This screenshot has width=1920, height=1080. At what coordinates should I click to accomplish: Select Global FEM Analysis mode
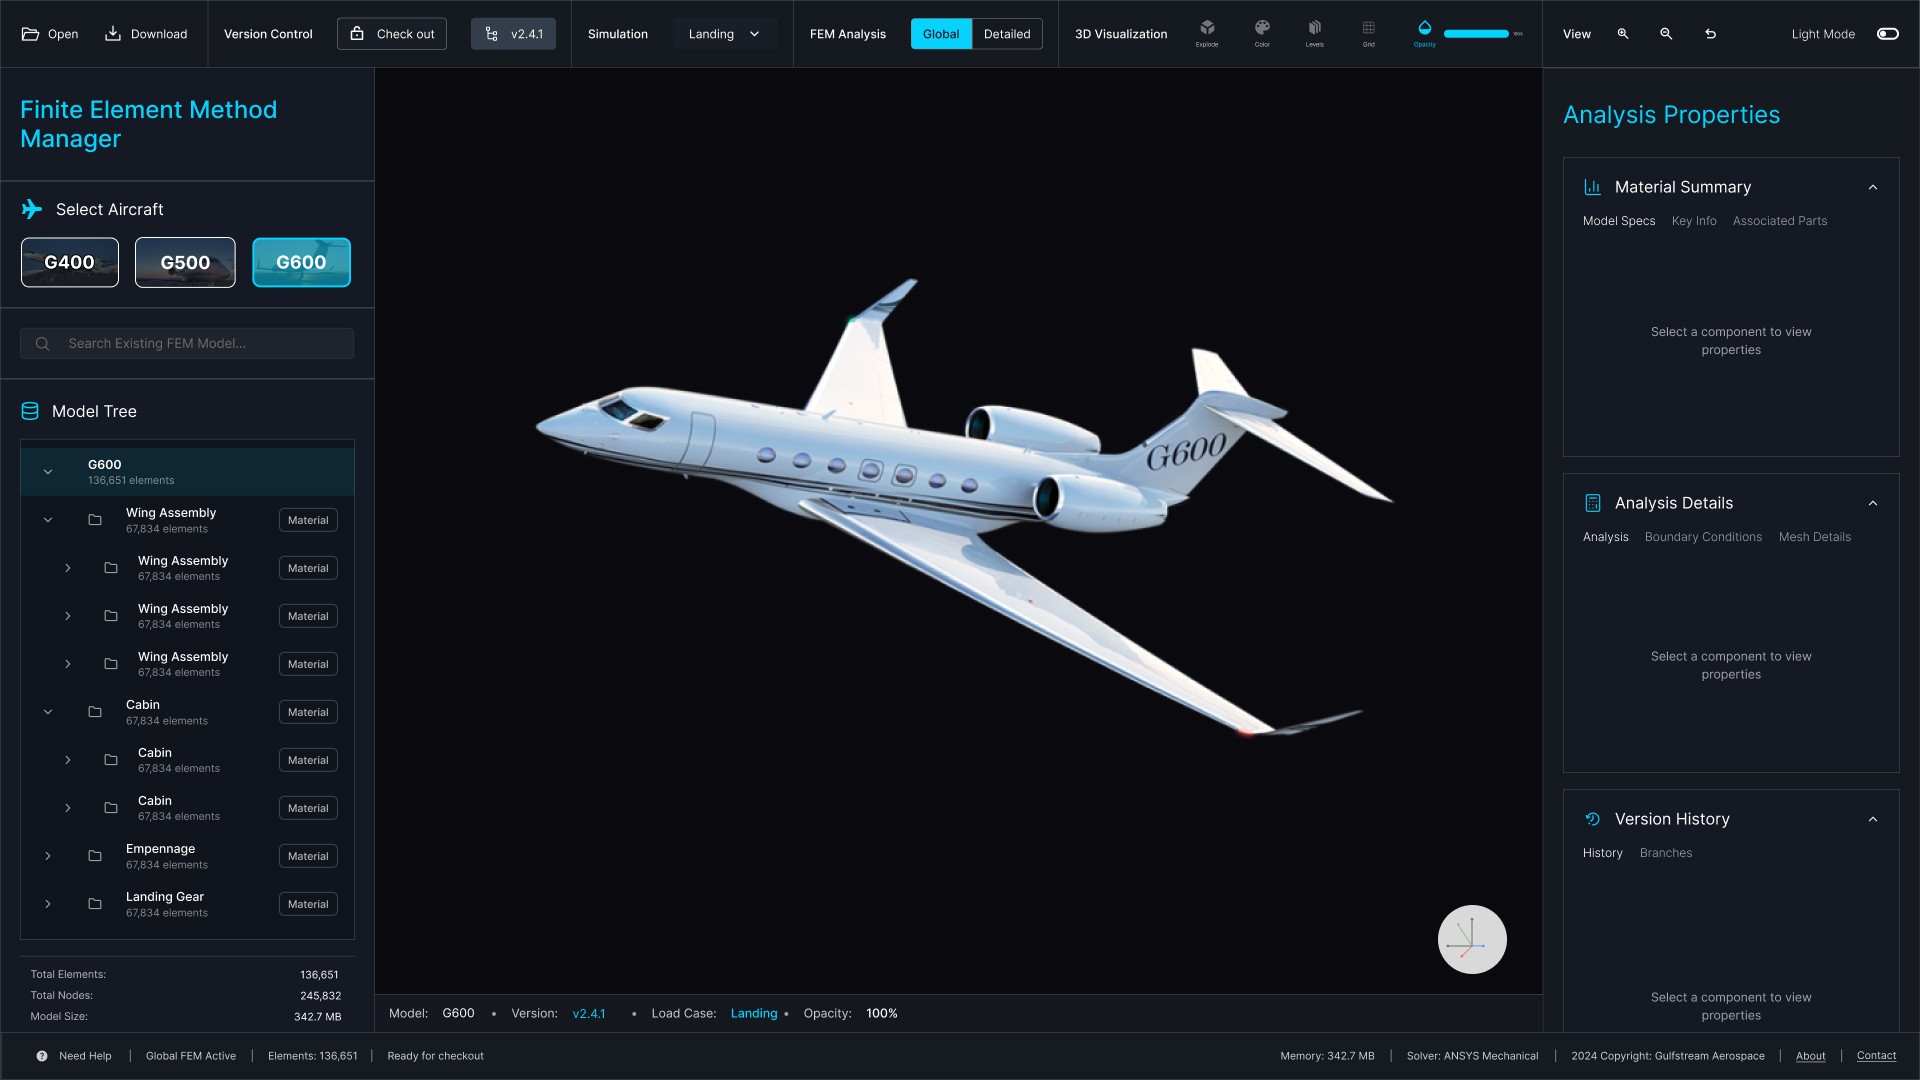pos(940,34)
